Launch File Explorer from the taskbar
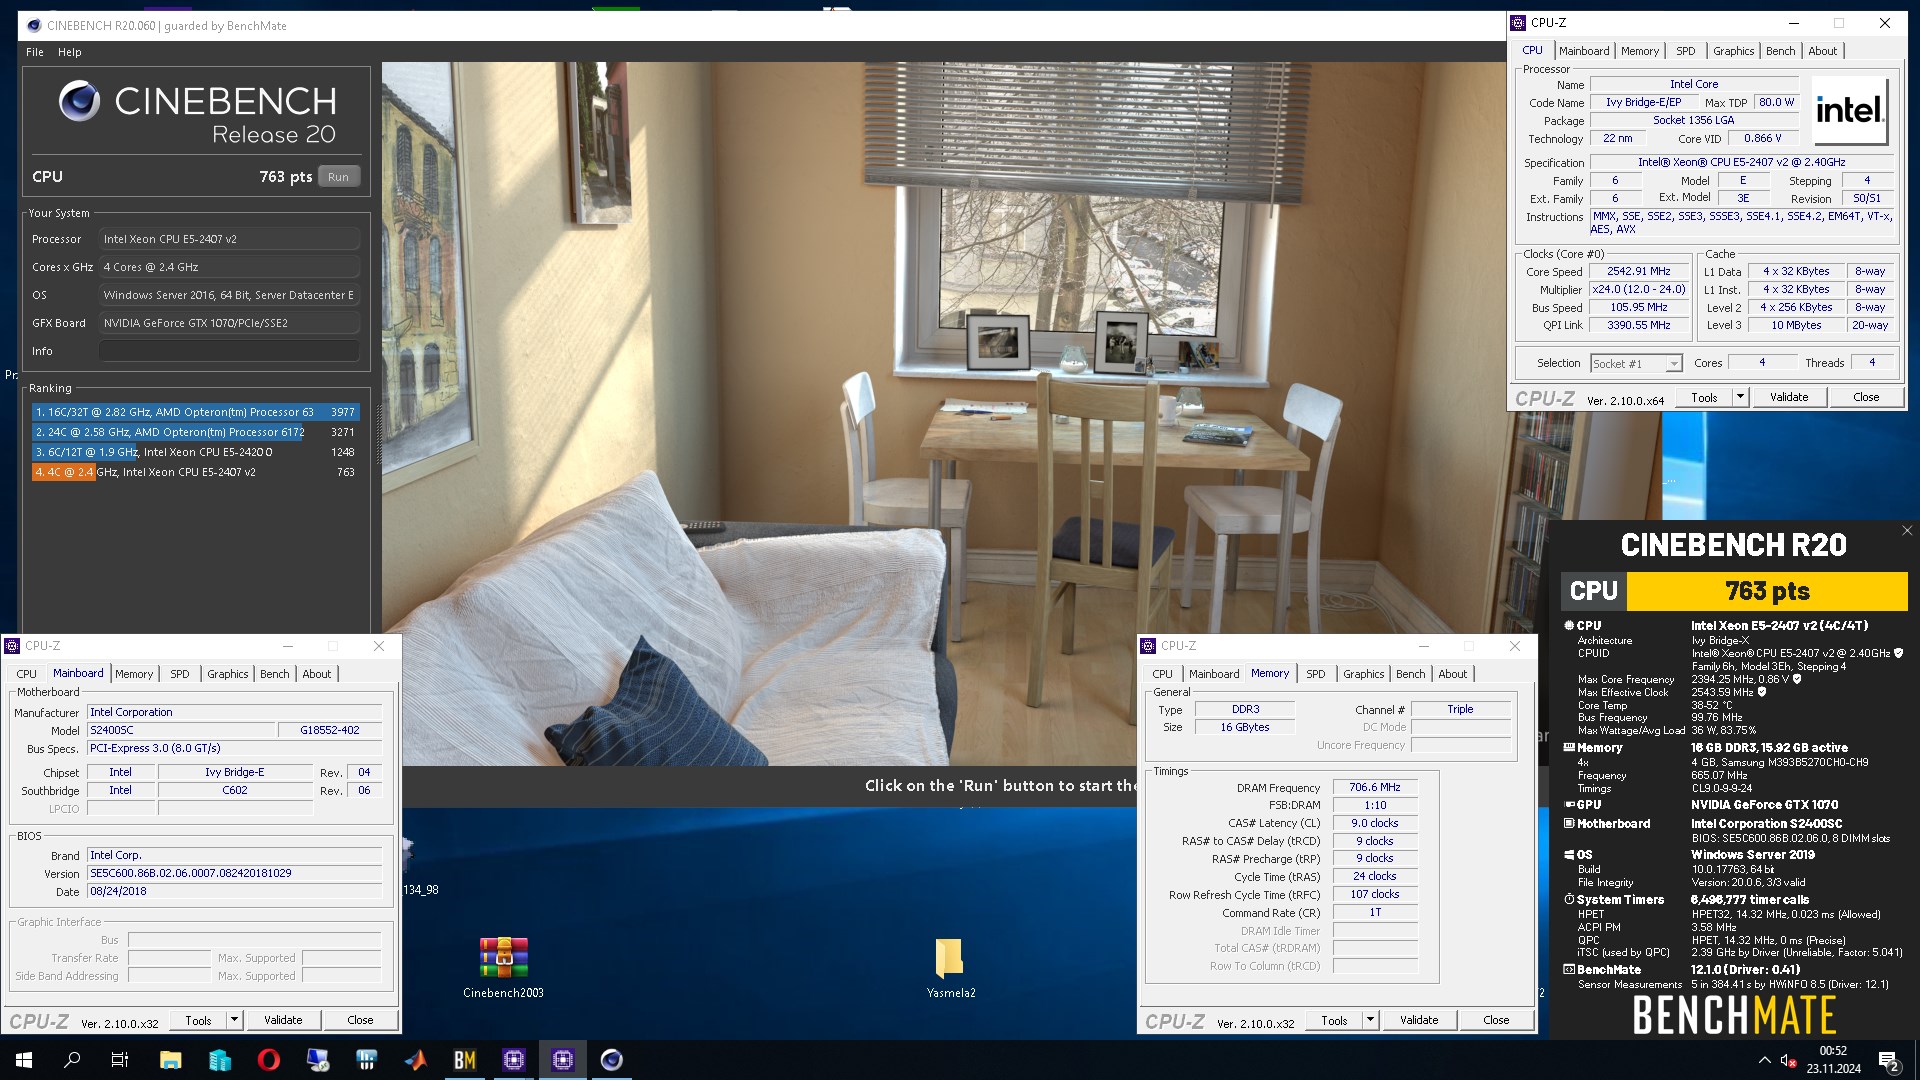Image resolution: width=1920 pixels, height=1080 pixels. click(170, 1060)
